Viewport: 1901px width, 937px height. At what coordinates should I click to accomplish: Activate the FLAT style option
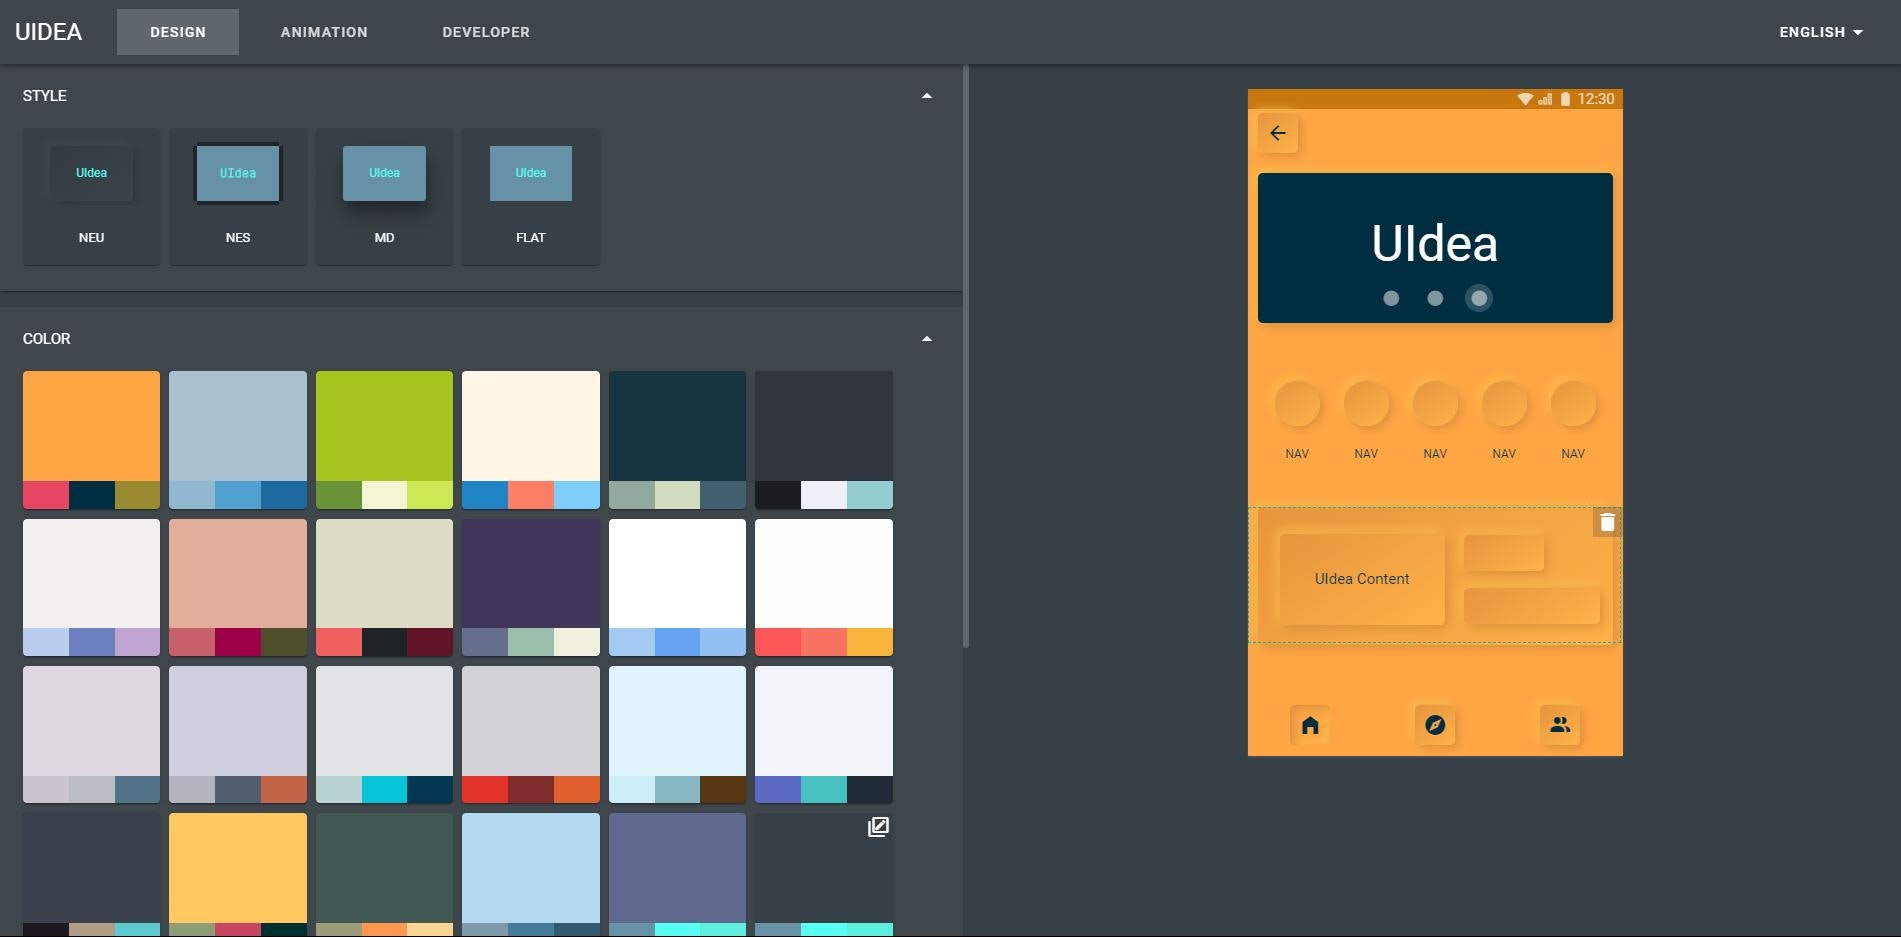pyautogui.click(x=530, y=196)
